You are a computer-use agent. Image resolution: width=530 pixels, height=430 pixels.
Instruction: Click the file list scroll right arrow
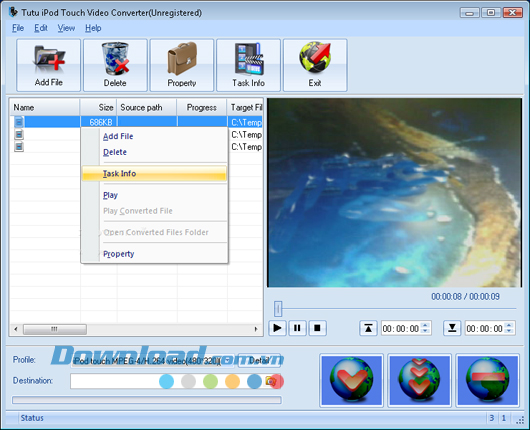256,329
